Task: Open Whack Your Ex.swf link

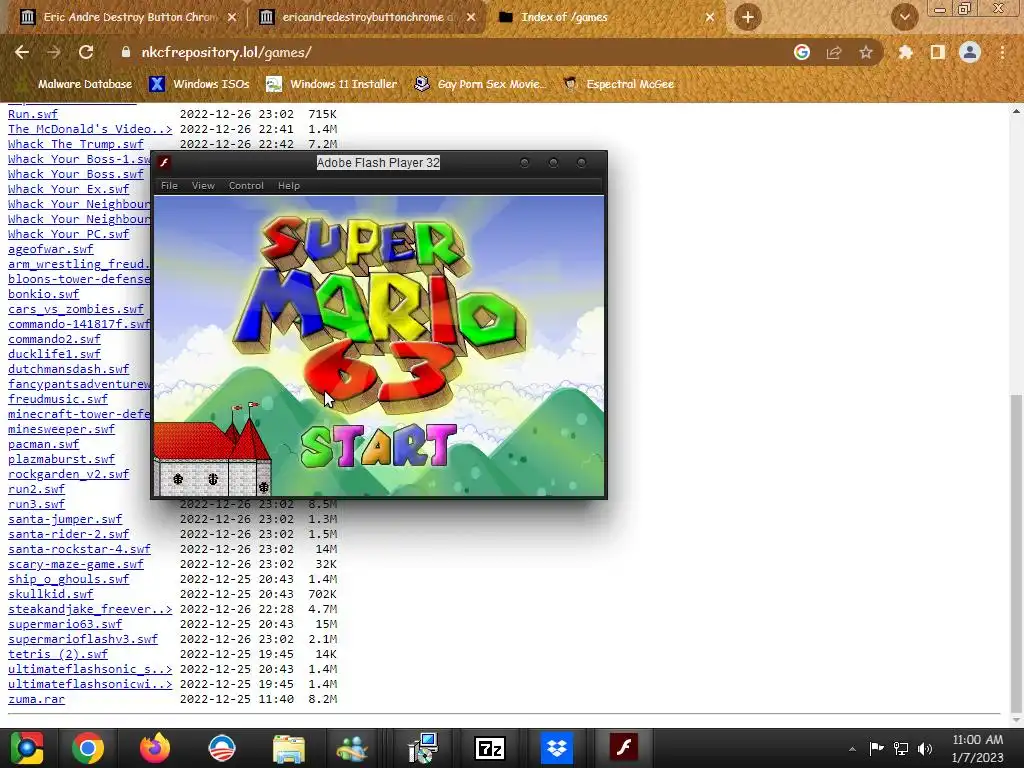Action: point(69,189)
